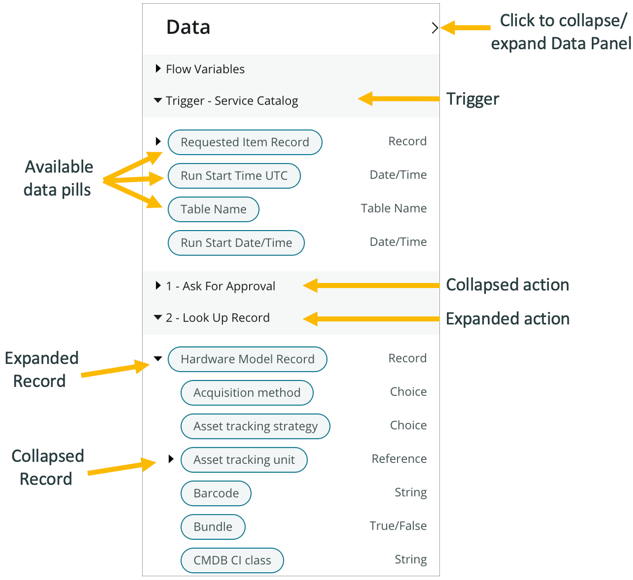Image resolution: width=633 pixels, height=580 pixels.
Task: Collapse the Hardware Model Record arrow
Action: click(x=159, y=359)
